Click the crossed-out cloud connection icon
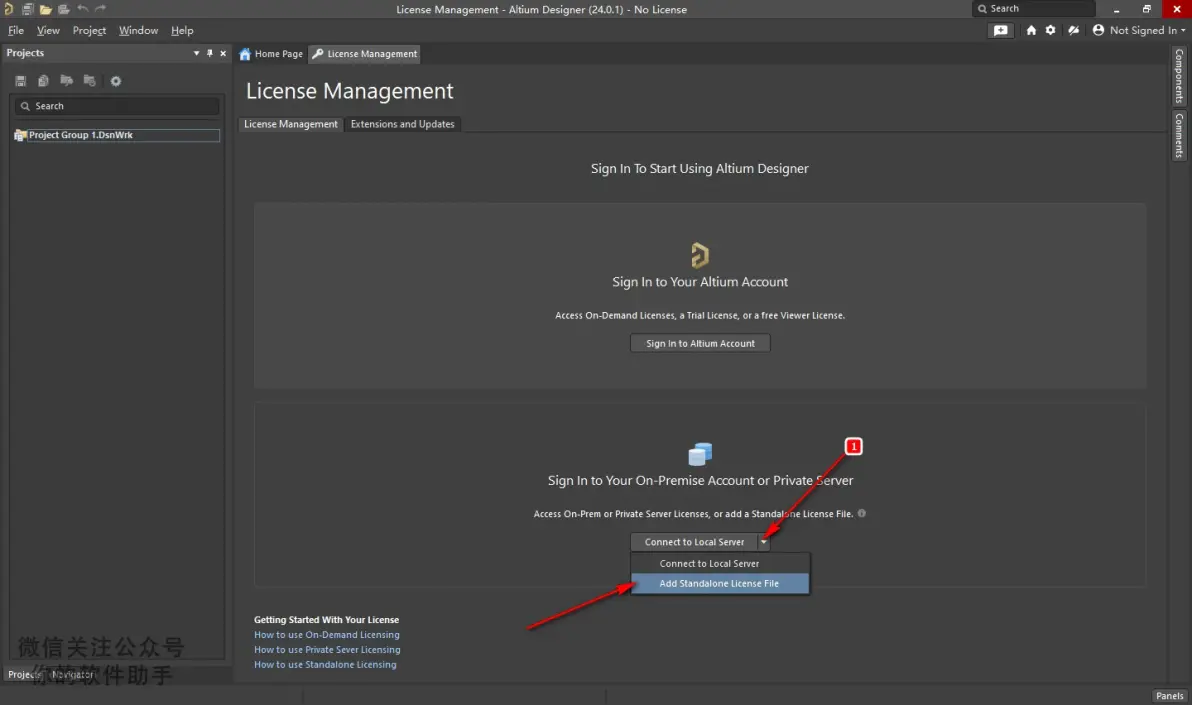The width and height of the screenshot is (1192, 705). click(1073, 30)
